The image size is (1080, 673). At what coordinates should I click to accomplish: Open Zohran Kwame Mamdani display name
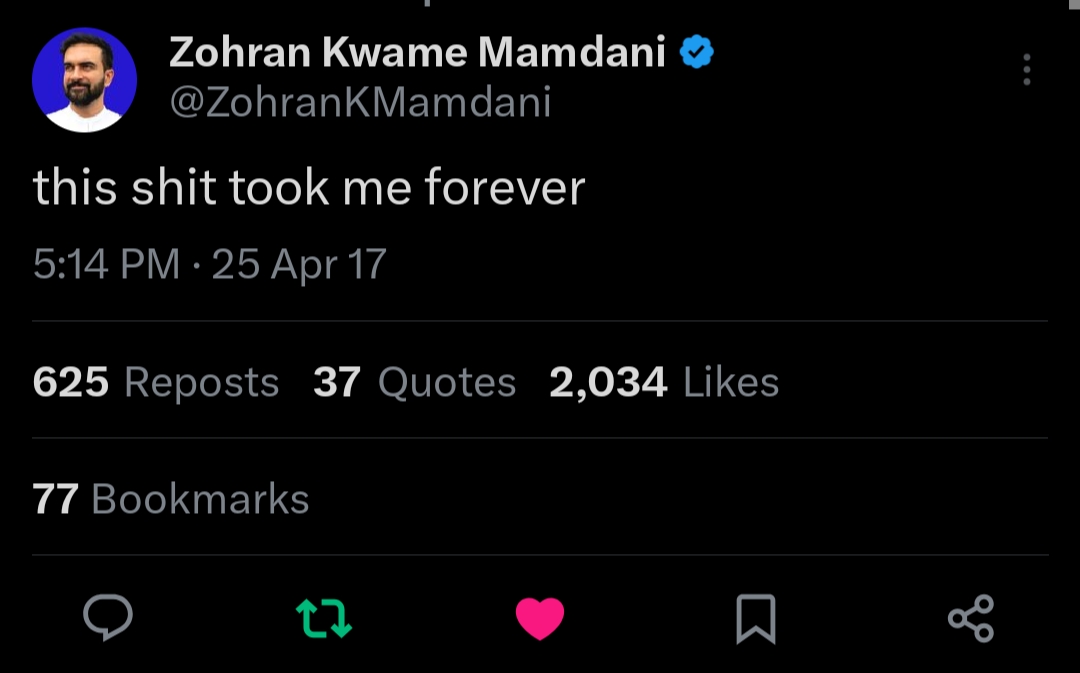tap(417, 52)
